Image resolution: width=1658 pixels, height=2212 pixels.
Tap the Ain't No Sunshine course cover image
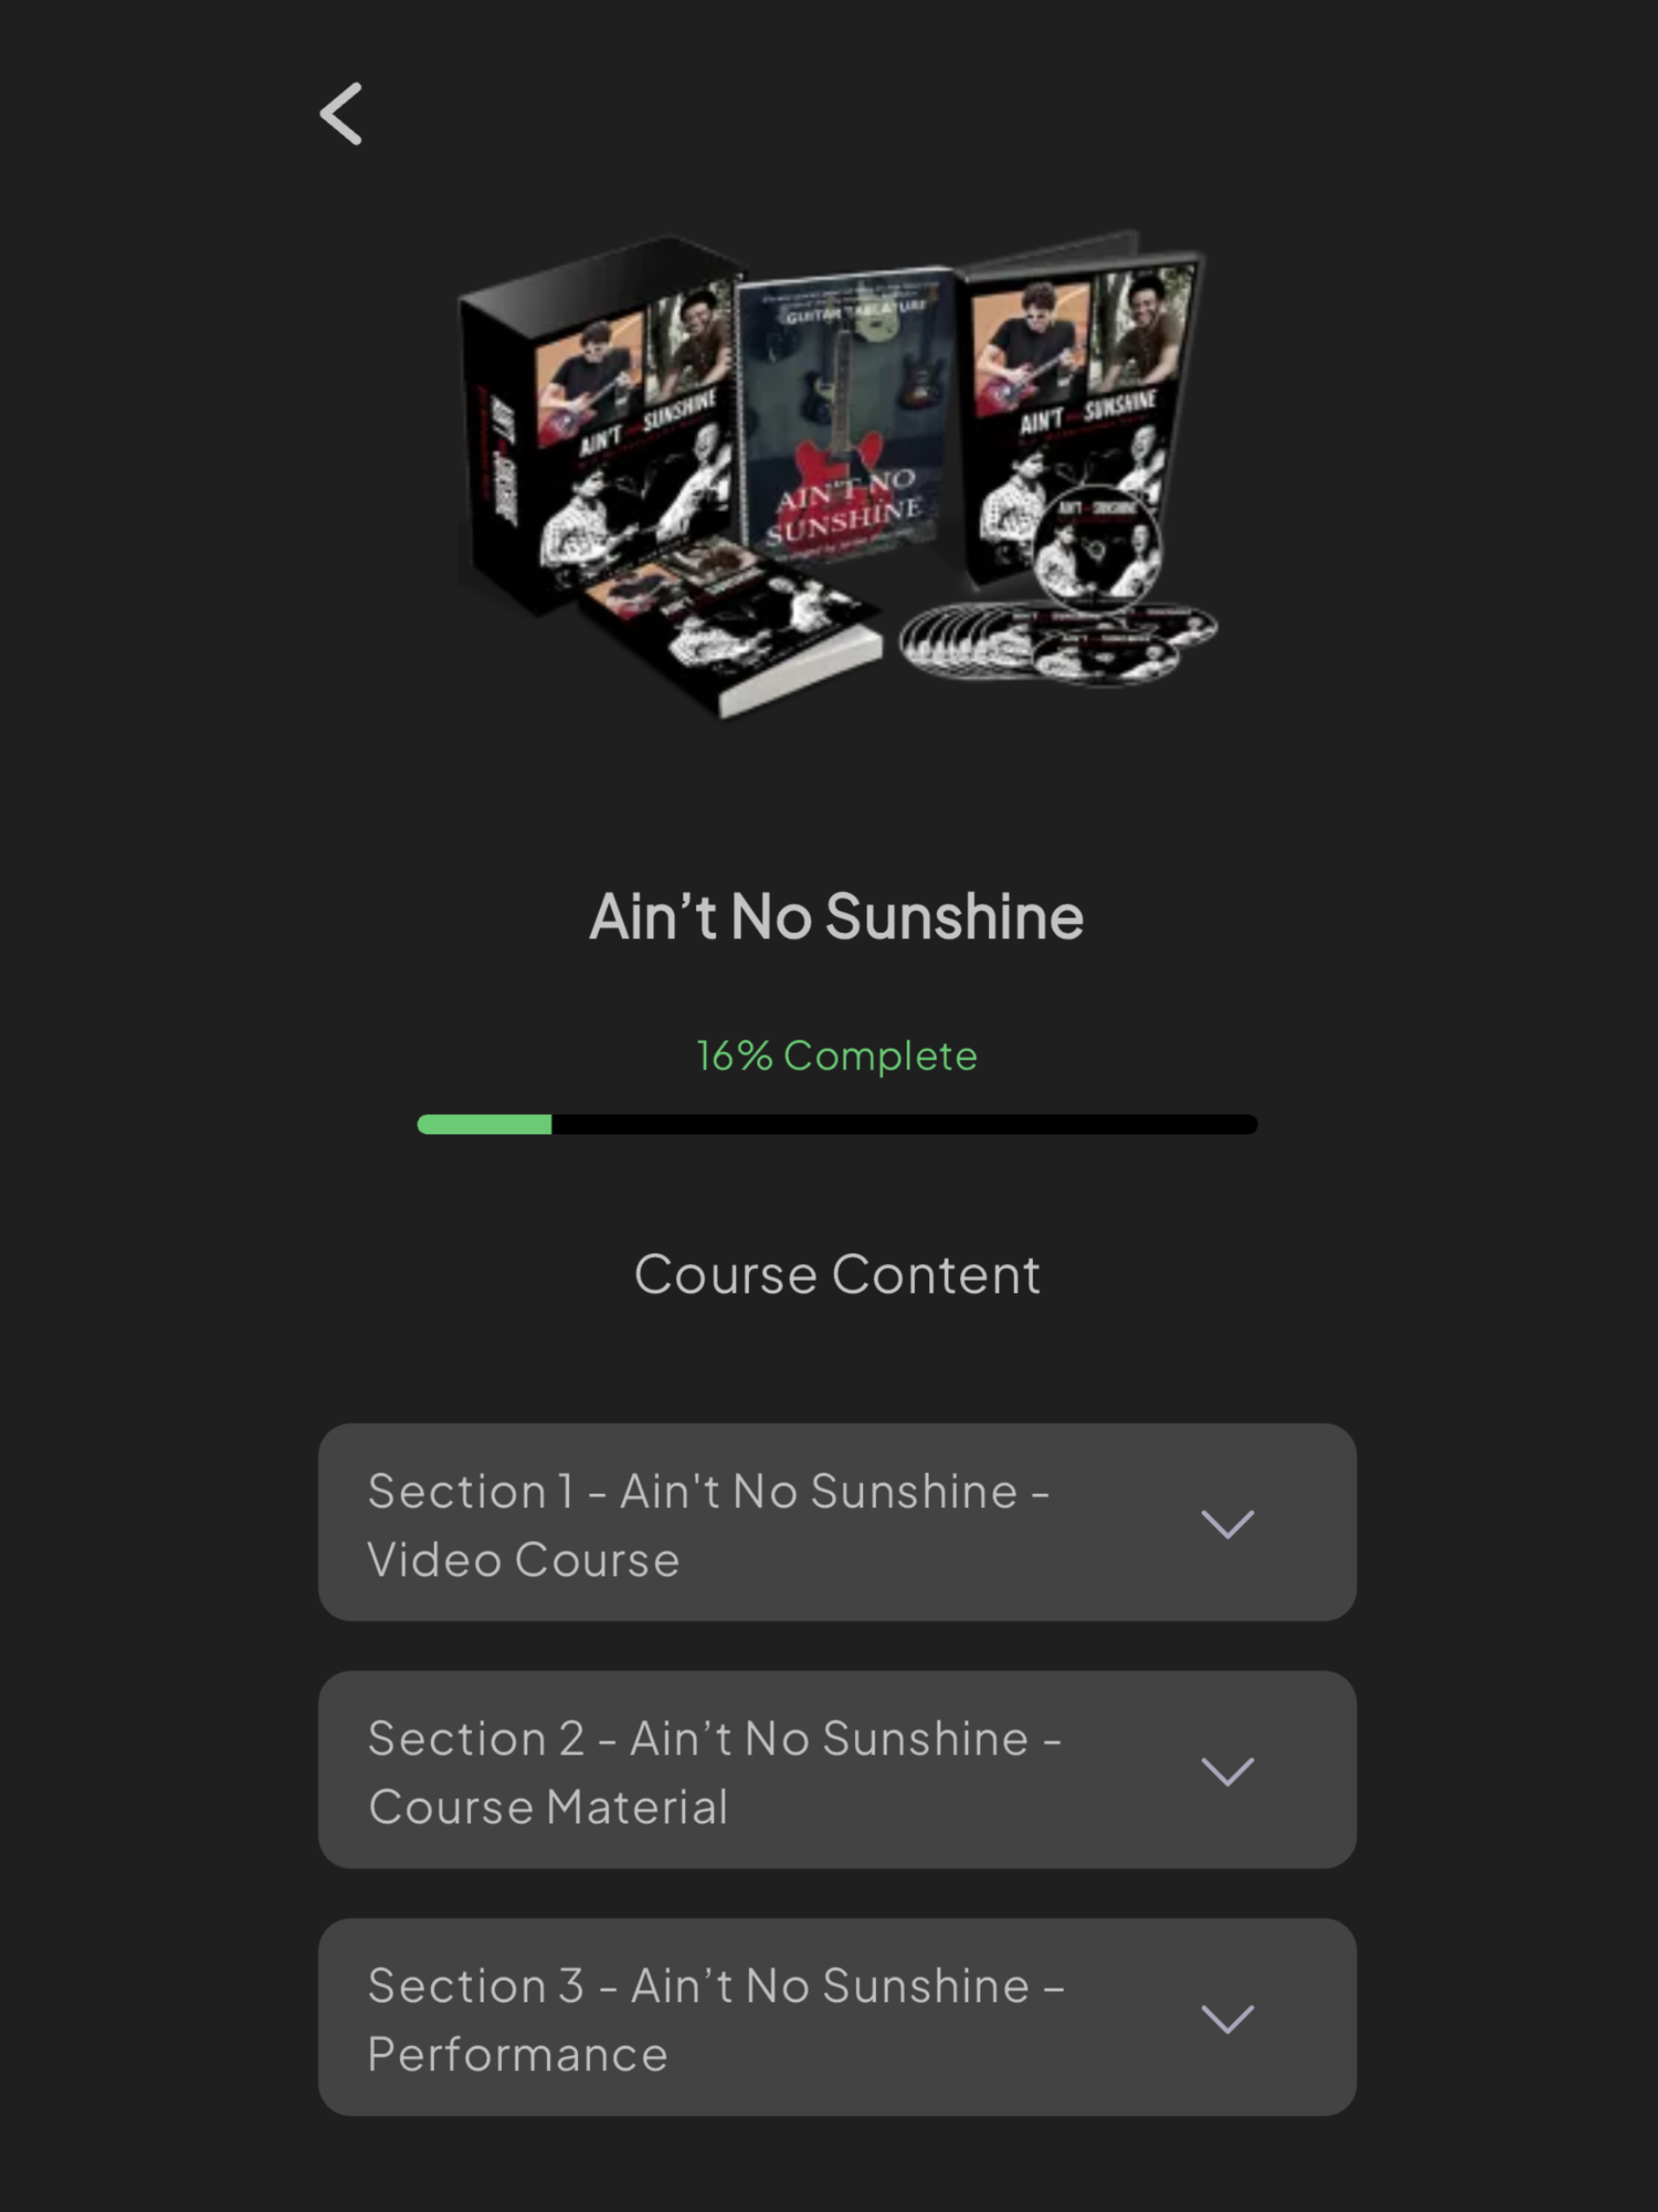(x=837, y=474)
